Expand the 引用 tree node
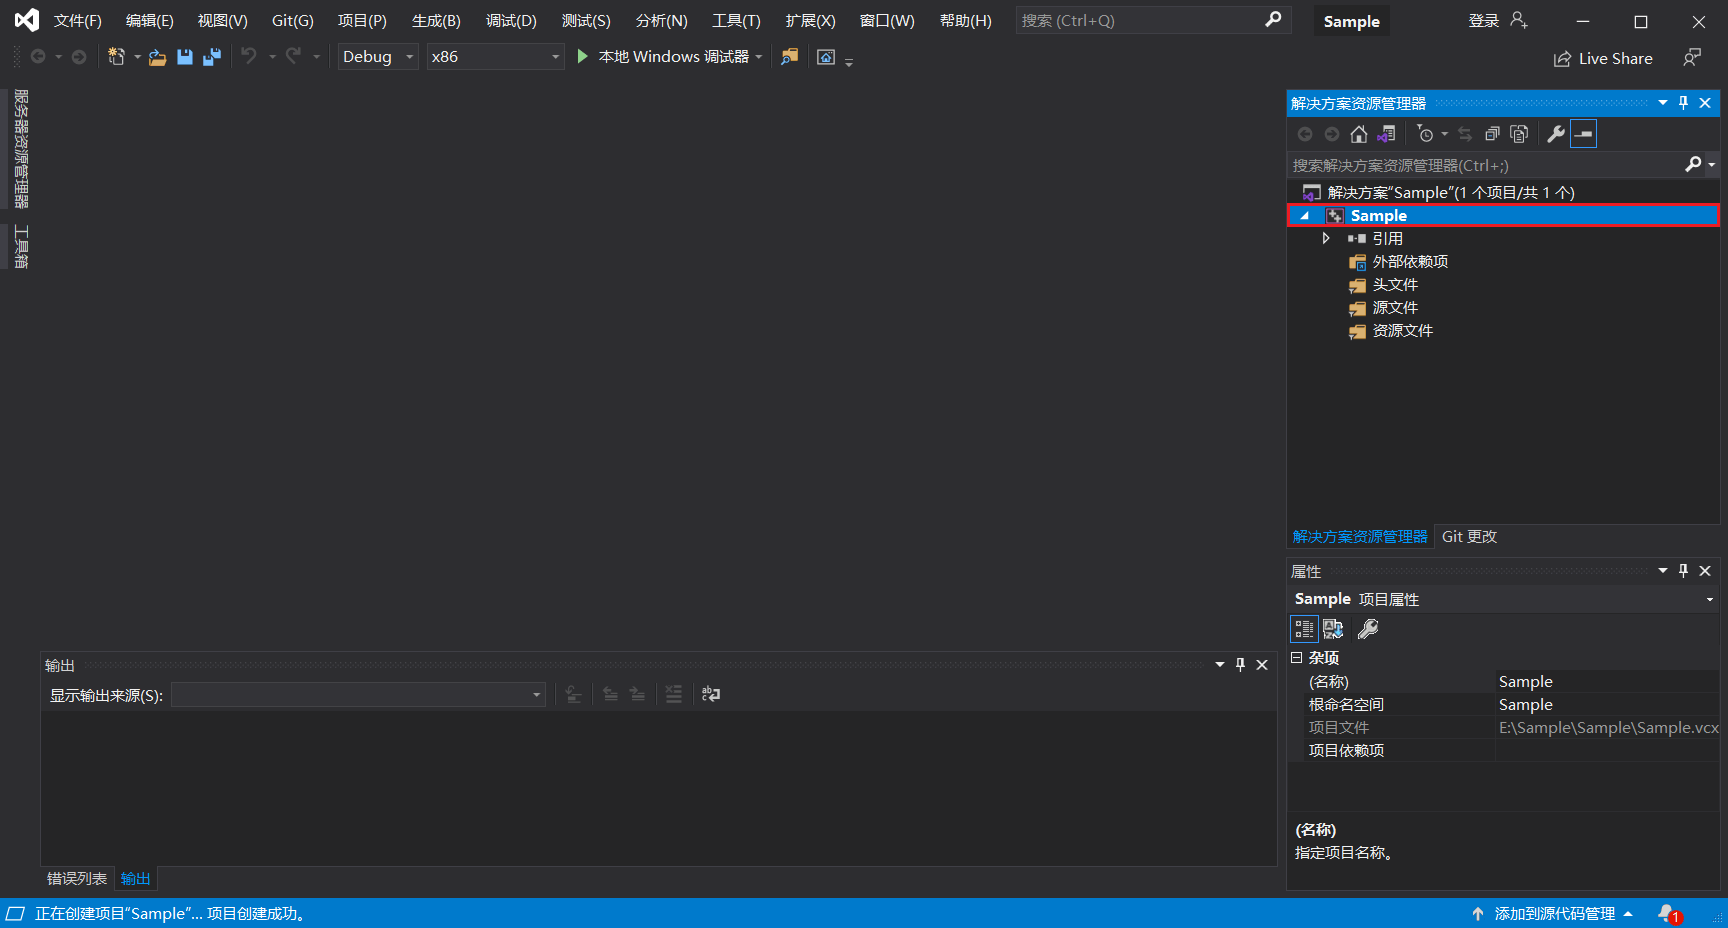1728x928 pixels. [x=1326, y=238]
